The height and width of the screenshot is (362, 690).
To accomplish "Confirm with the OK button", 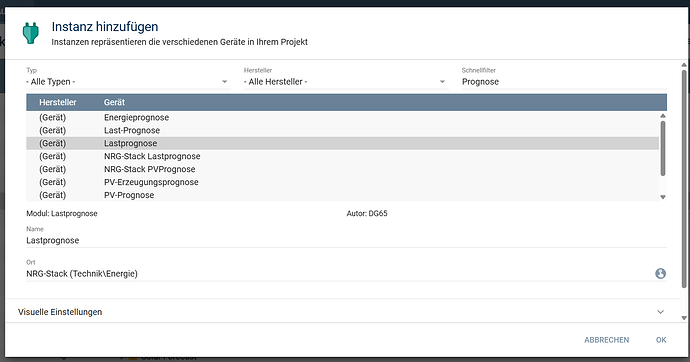I will click(x=661, y=340).
